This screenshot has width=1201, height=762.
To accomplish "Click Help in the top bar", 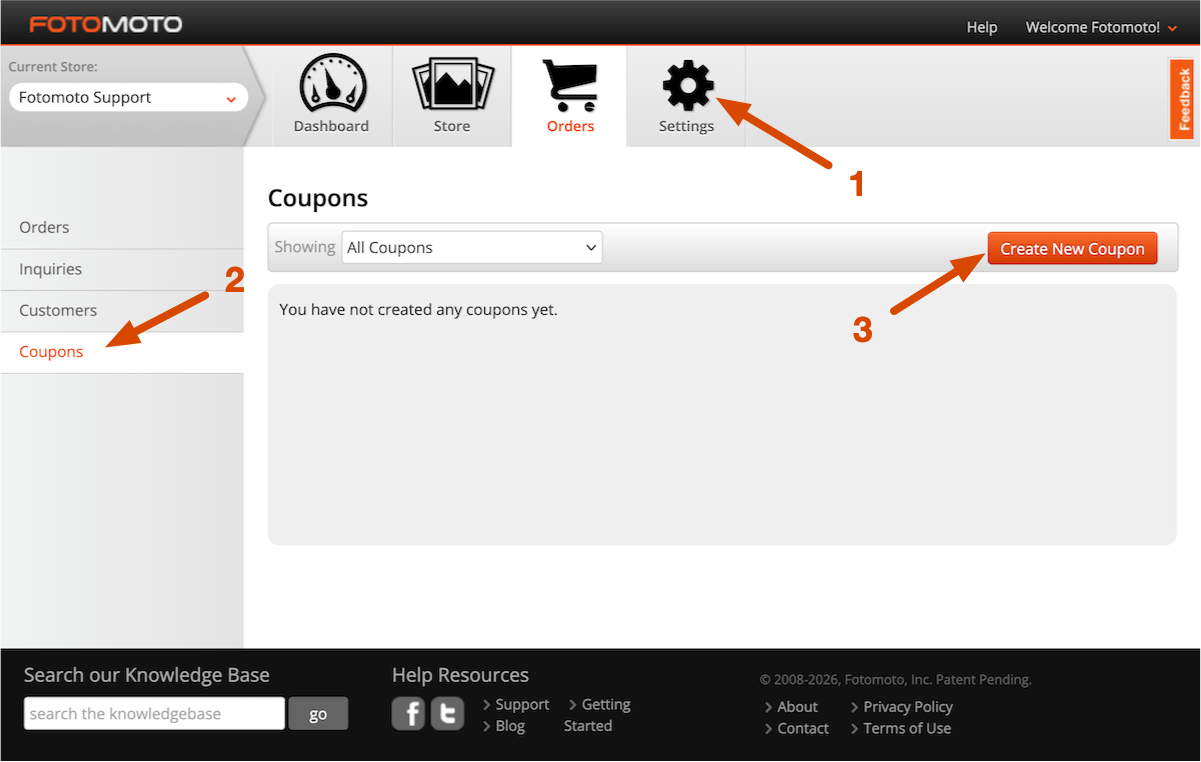I will (982, 27).
